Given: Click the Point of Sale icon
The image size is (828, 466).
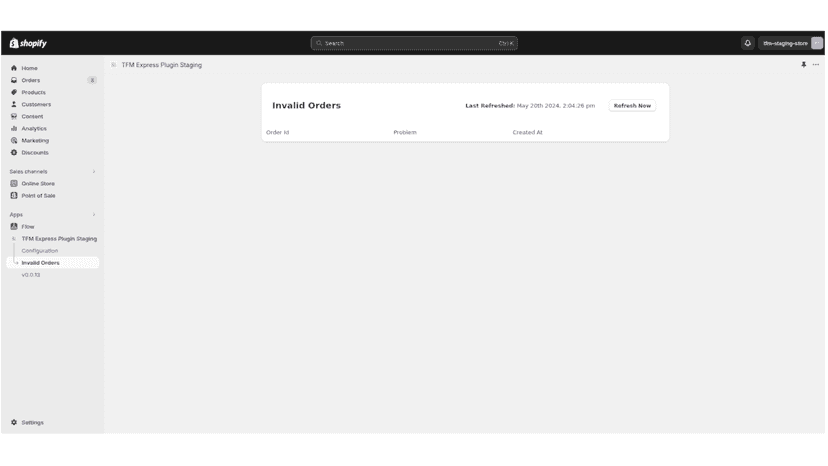Looking at the screenshot, I should pos(14,195).
